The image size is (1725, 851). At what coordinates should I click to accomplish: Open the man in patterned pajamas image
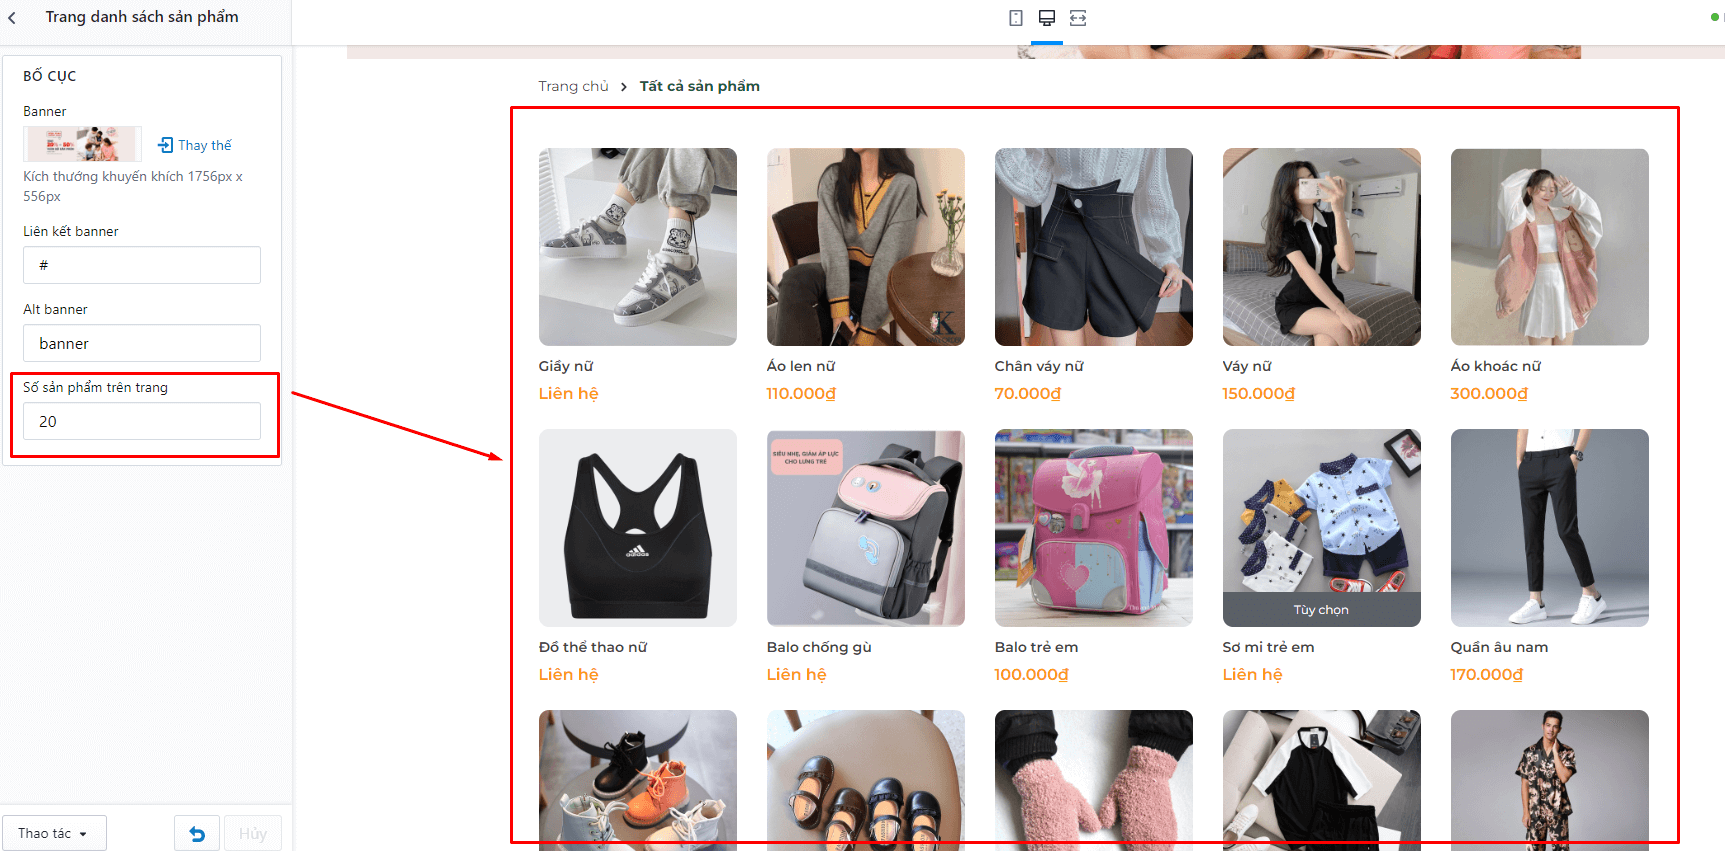pyautogui.click(x=1550, y=780)
